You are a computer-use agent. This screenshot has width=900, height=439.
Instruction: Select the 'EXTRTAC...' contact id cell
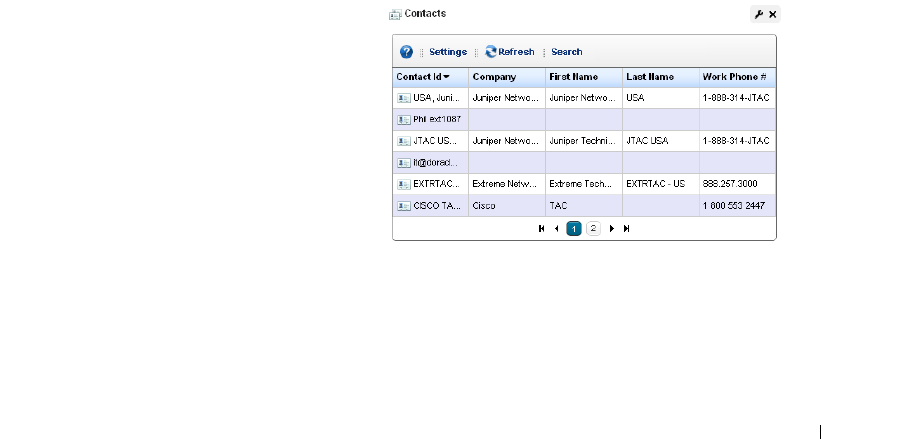click(430, 184)
